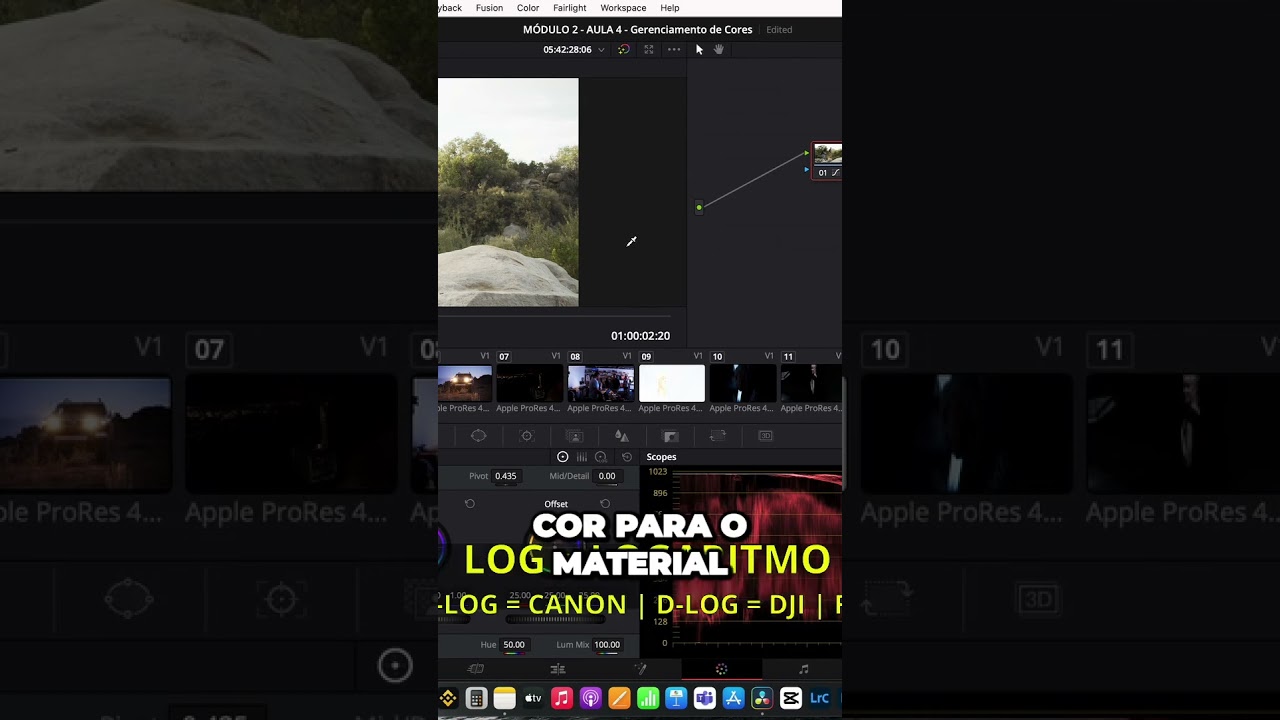Expand the viewer timecode dropdown
This screenshot has height=720, width=1280.
(601, 50)
